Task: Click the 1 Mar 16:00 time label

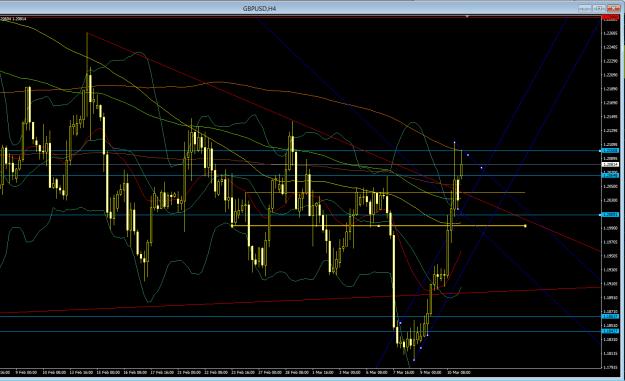Action: [x=323, y=373]
